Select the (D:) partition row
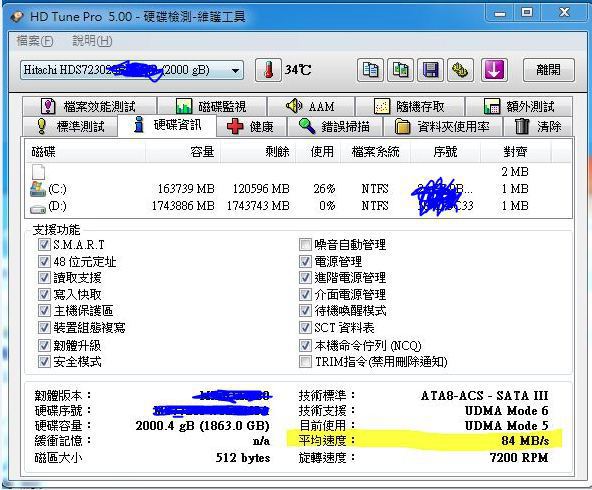The image size is (592, 490). point(298,206)
